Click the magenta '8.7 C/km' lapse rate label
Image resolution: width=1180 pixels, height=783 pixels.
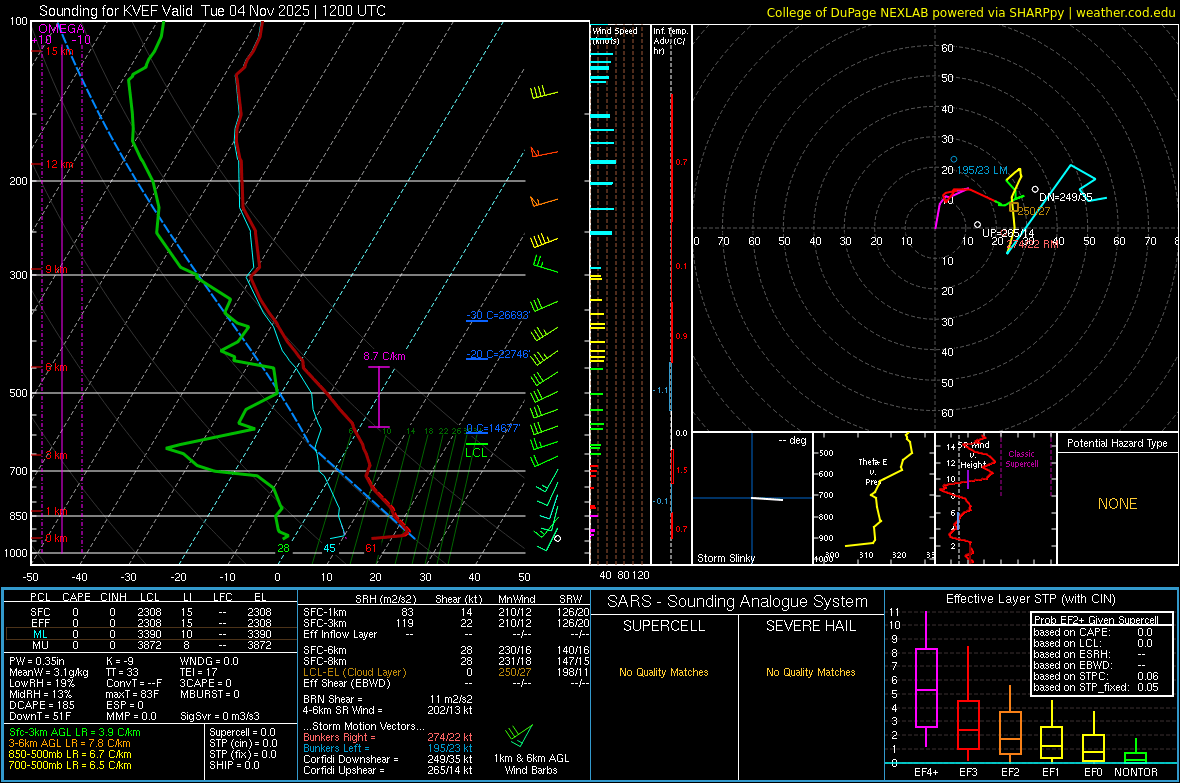(x=384, y=356)
